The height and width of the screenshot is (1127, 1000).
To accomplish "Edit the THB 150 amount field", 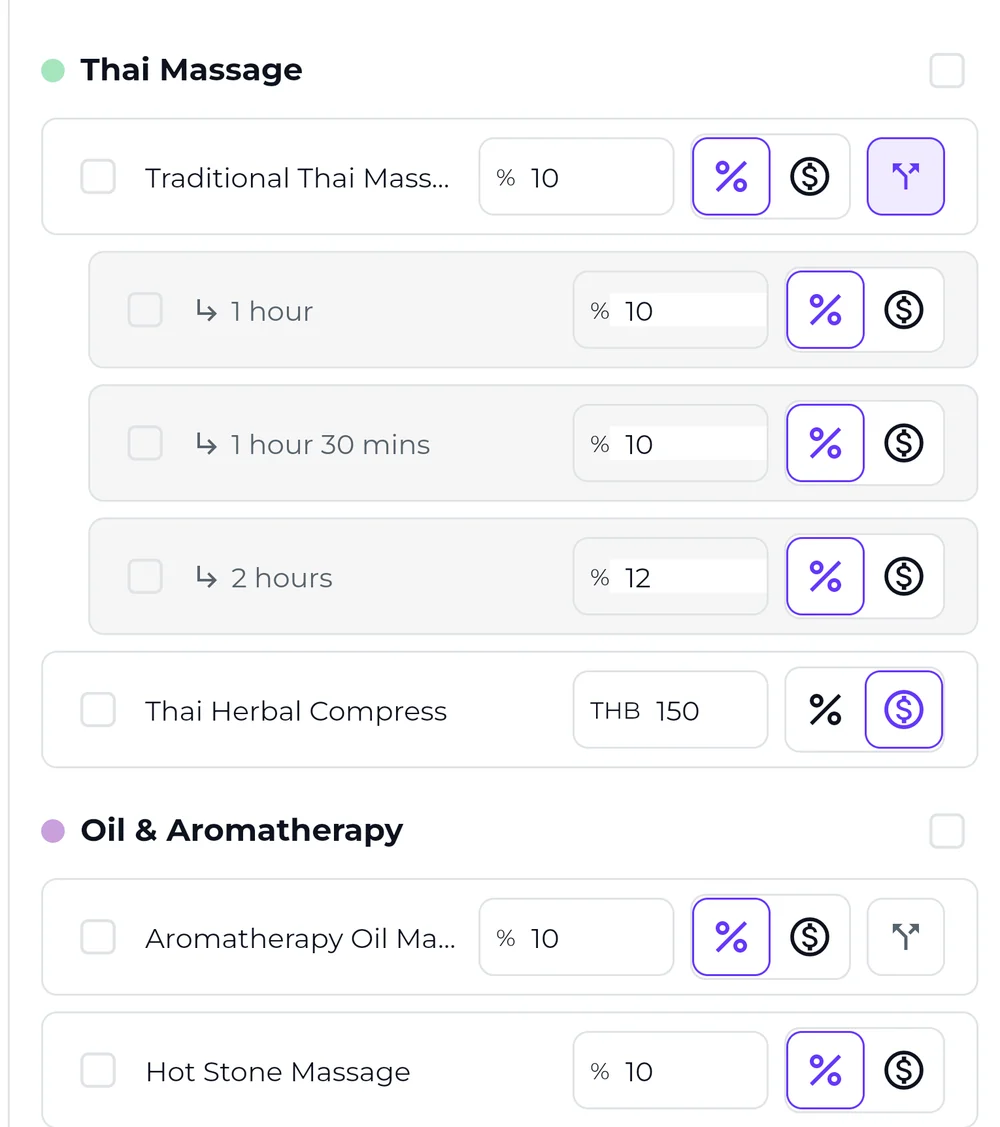I will tap(670, 709).
